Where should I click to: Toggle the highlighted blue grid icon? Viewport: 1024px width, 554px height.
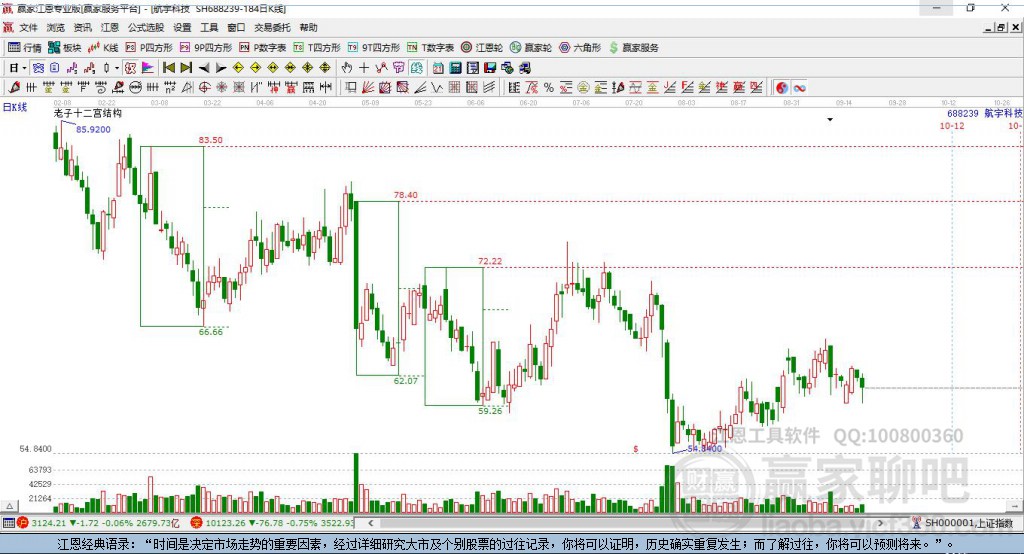tap(38, 68)
